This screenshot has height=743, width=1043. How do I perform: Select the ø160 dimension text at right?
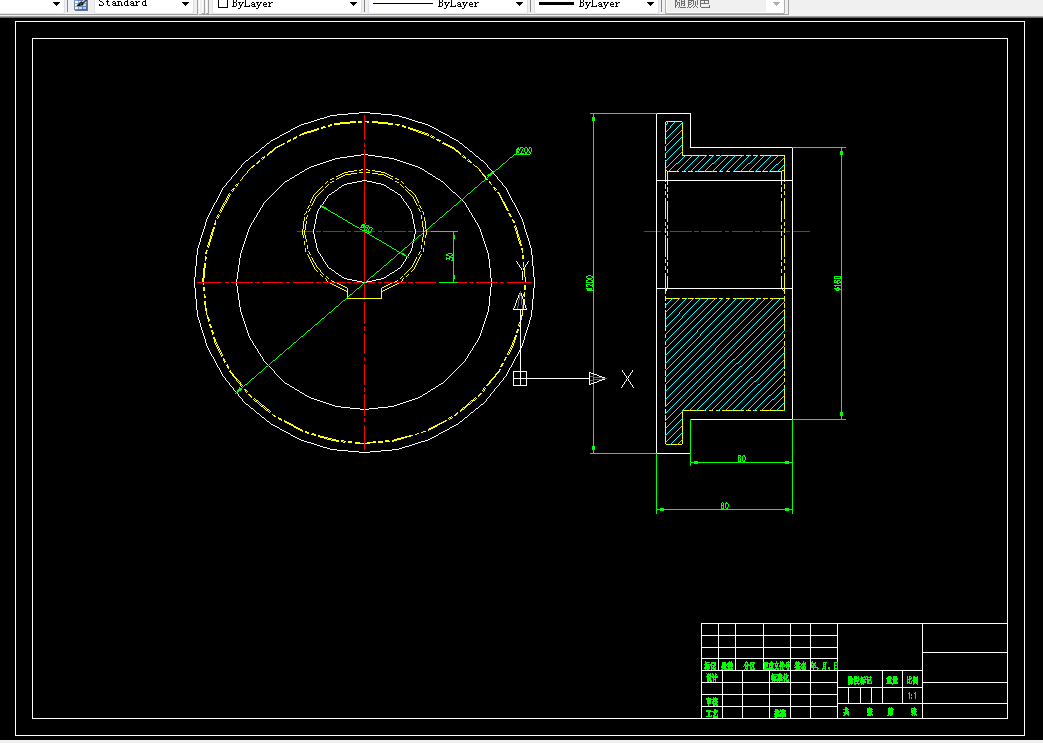pyautogui.click(x=837, y=283)
